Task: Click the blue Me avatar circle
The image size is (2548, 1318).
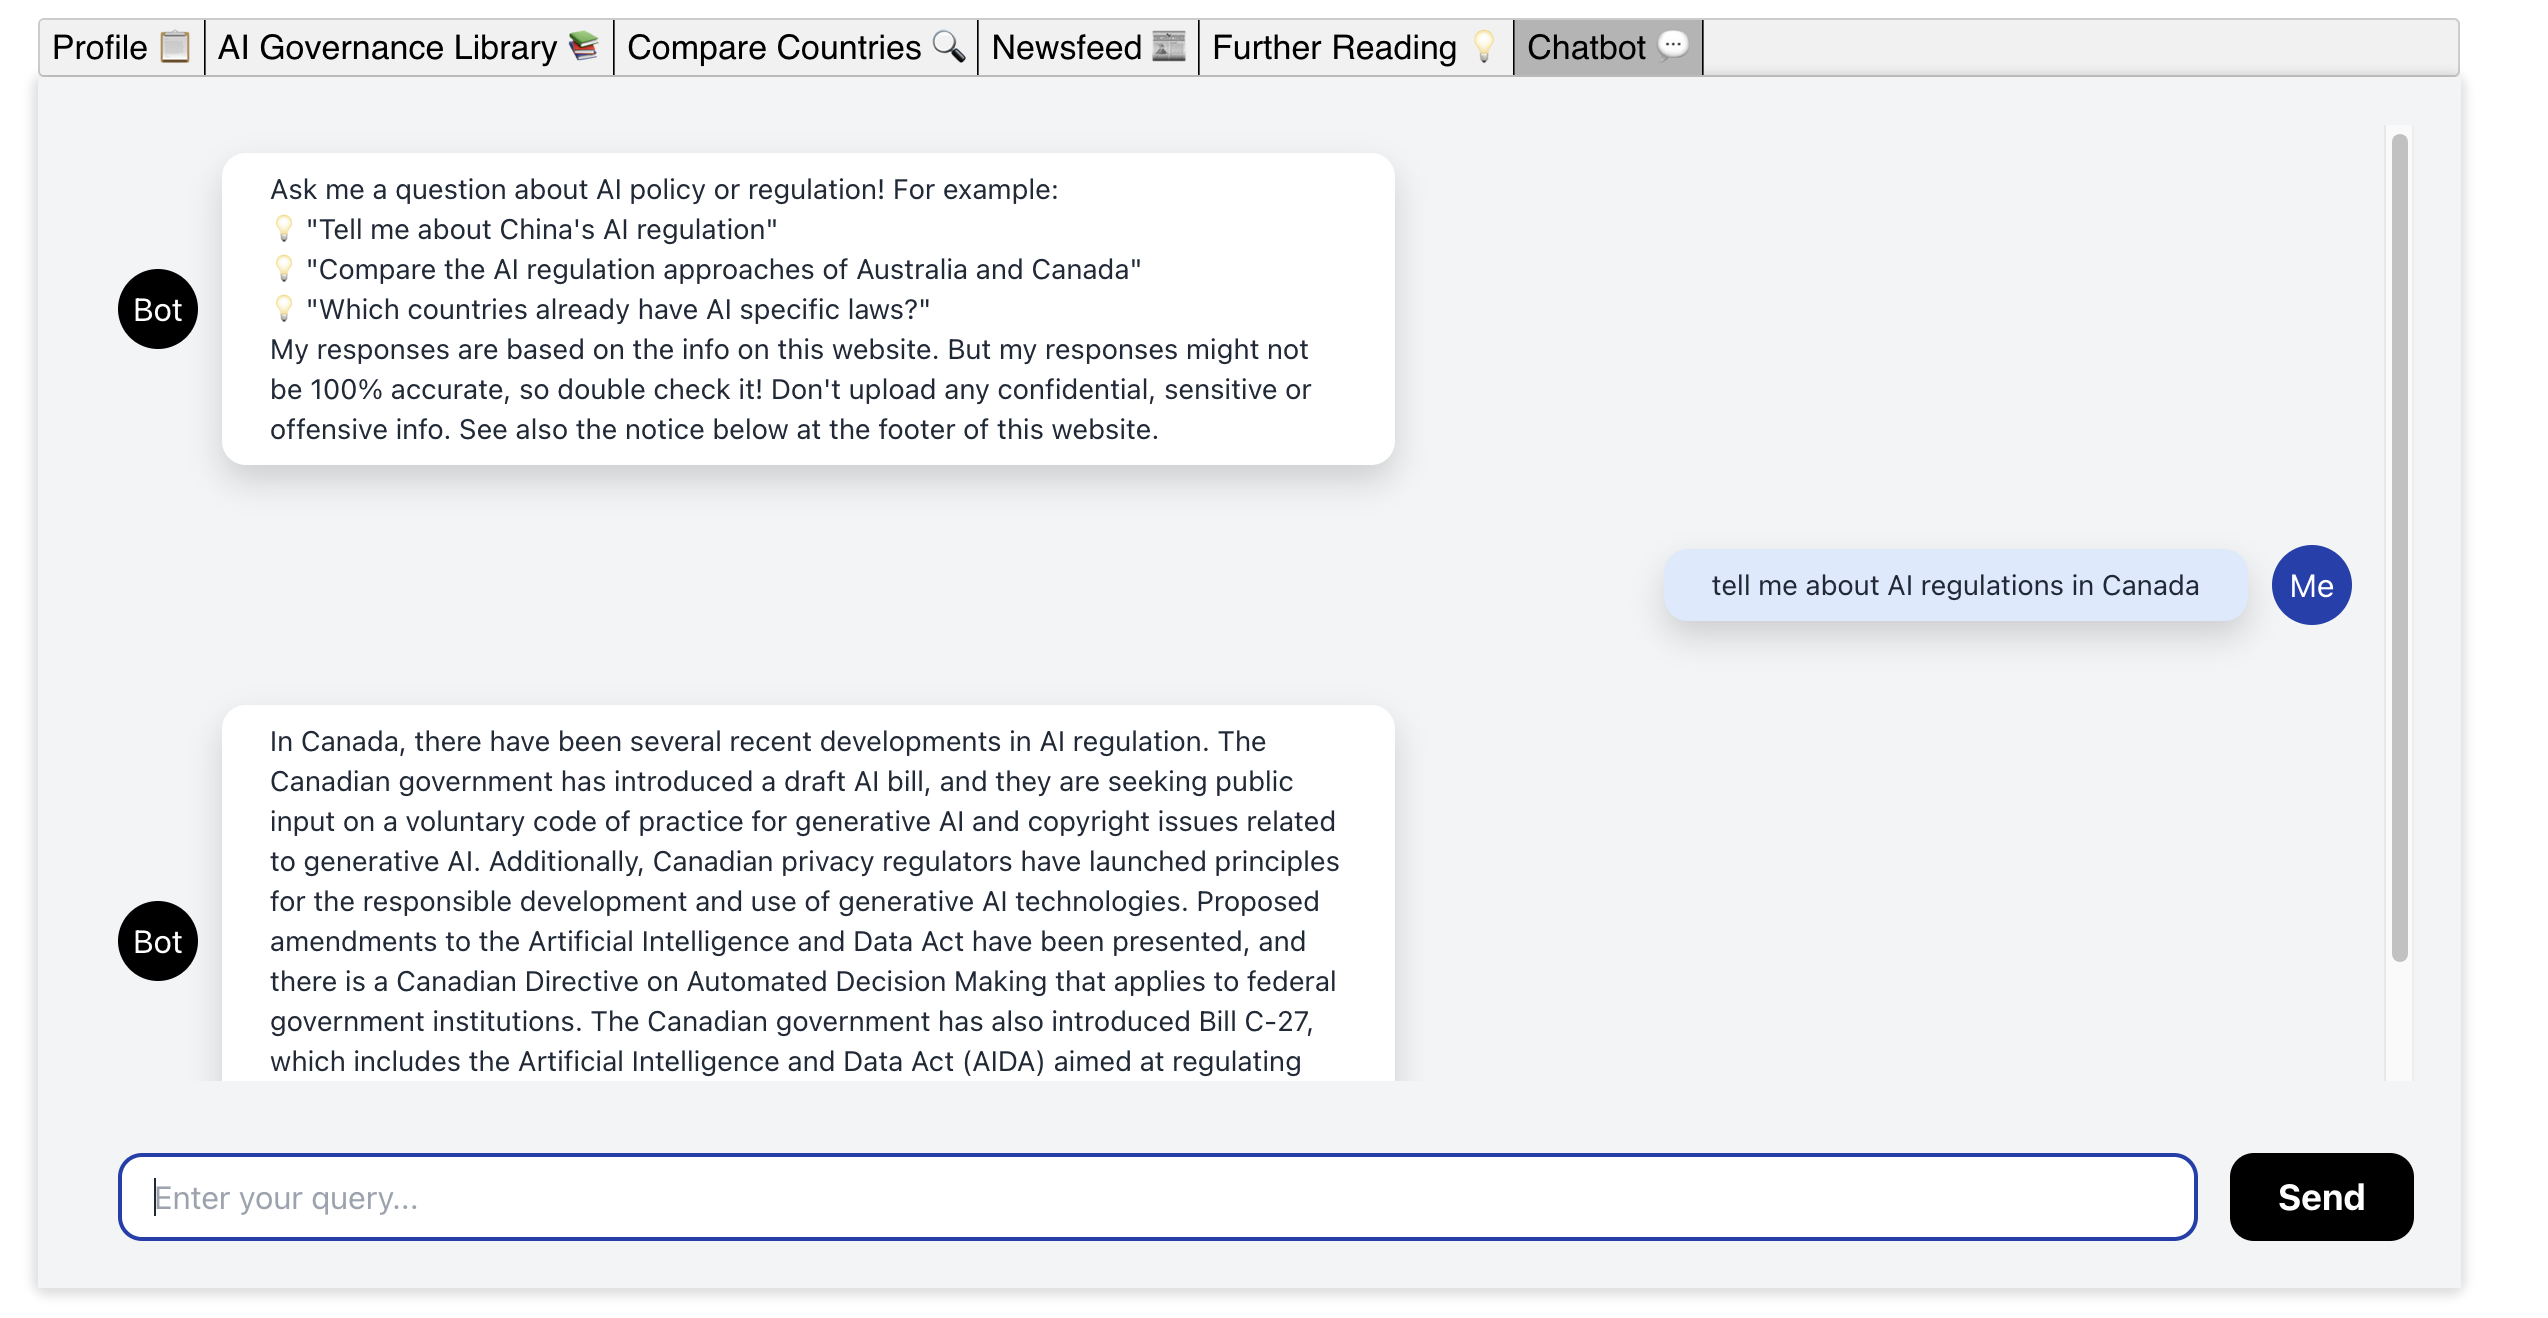Action: [x=2311, y=585]
